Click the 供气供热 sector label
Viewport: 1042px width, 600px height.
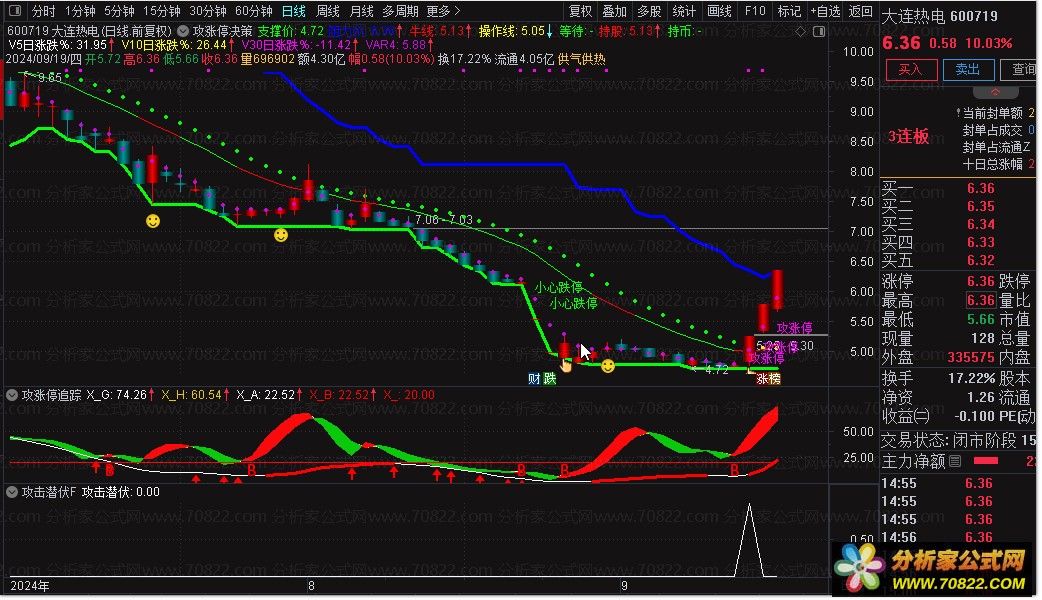(x=581, y=59)
